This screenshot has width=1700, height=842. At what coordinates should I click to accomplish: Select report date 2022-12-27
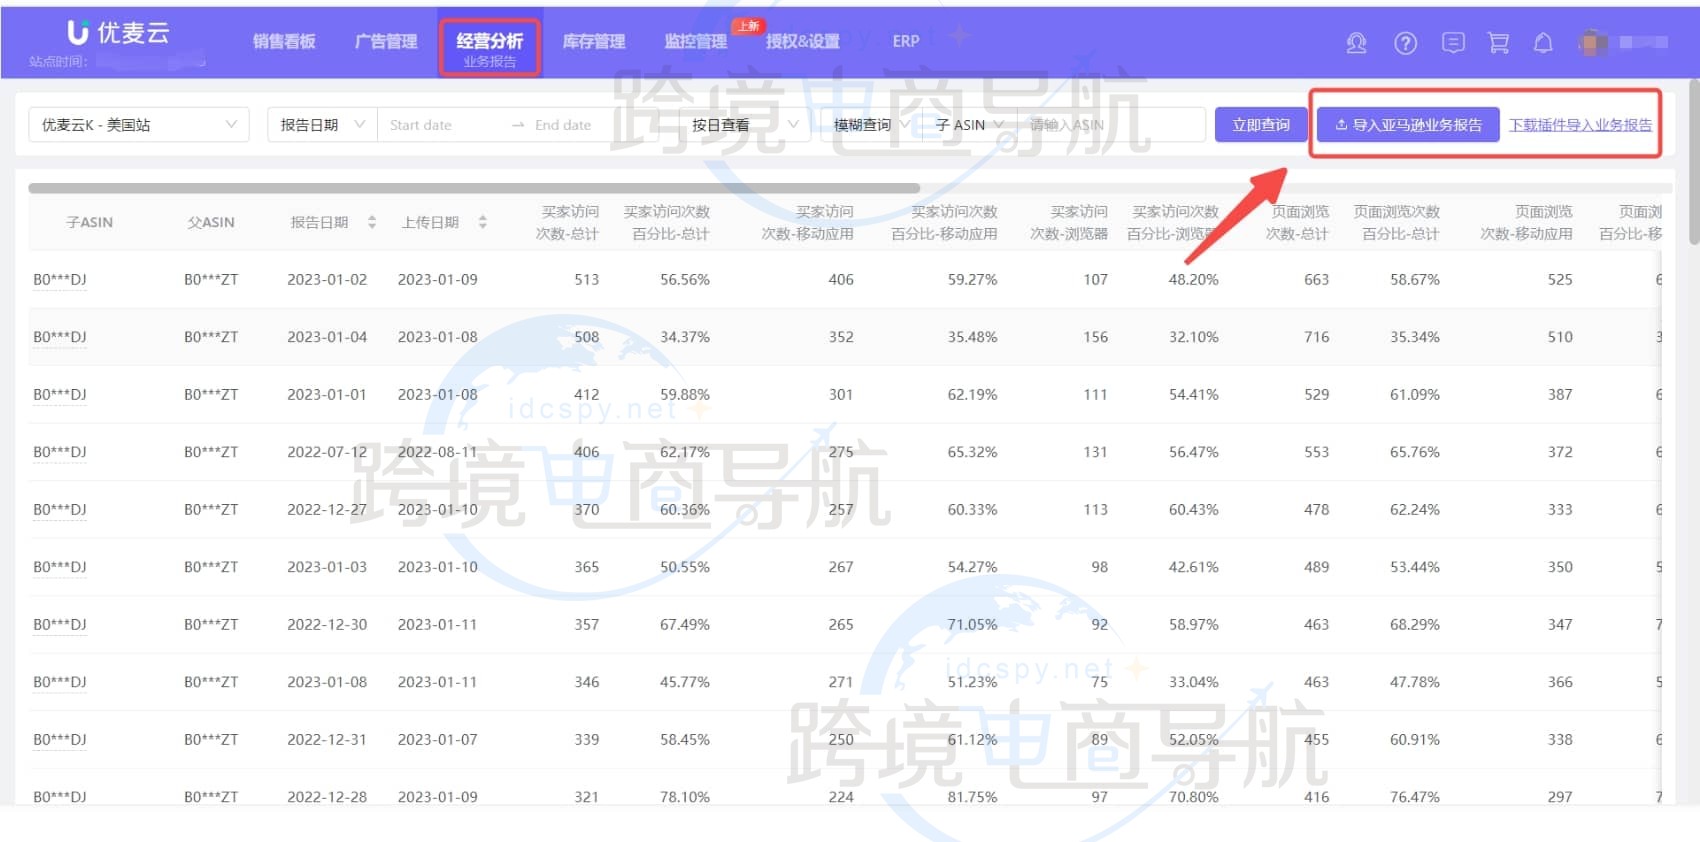click(327, 509)
